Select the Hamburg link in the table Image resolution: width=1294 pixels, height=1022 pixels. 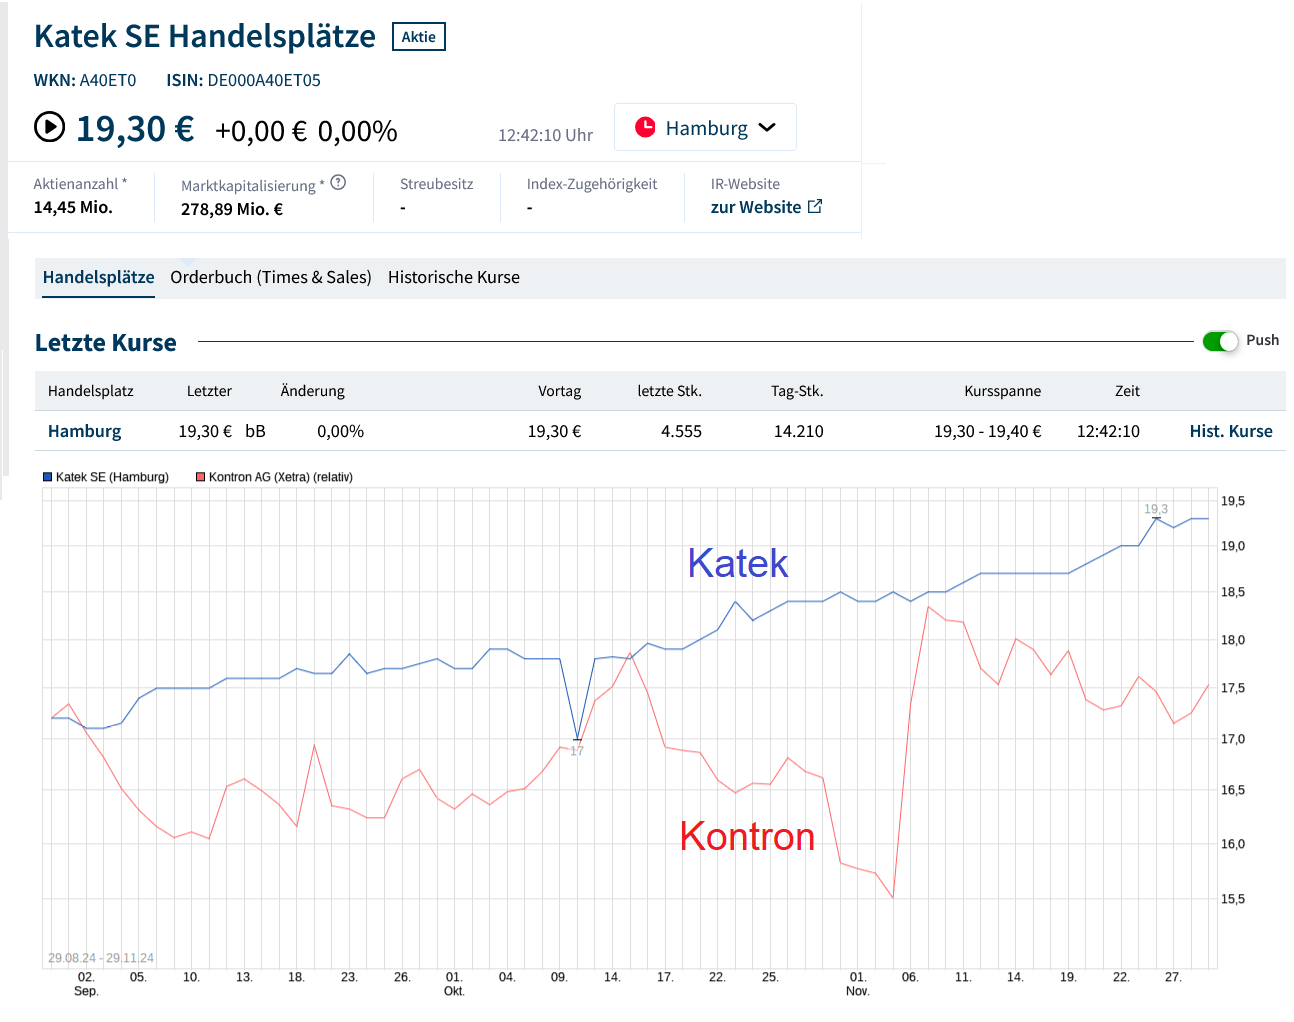click(x=84, y=431)
